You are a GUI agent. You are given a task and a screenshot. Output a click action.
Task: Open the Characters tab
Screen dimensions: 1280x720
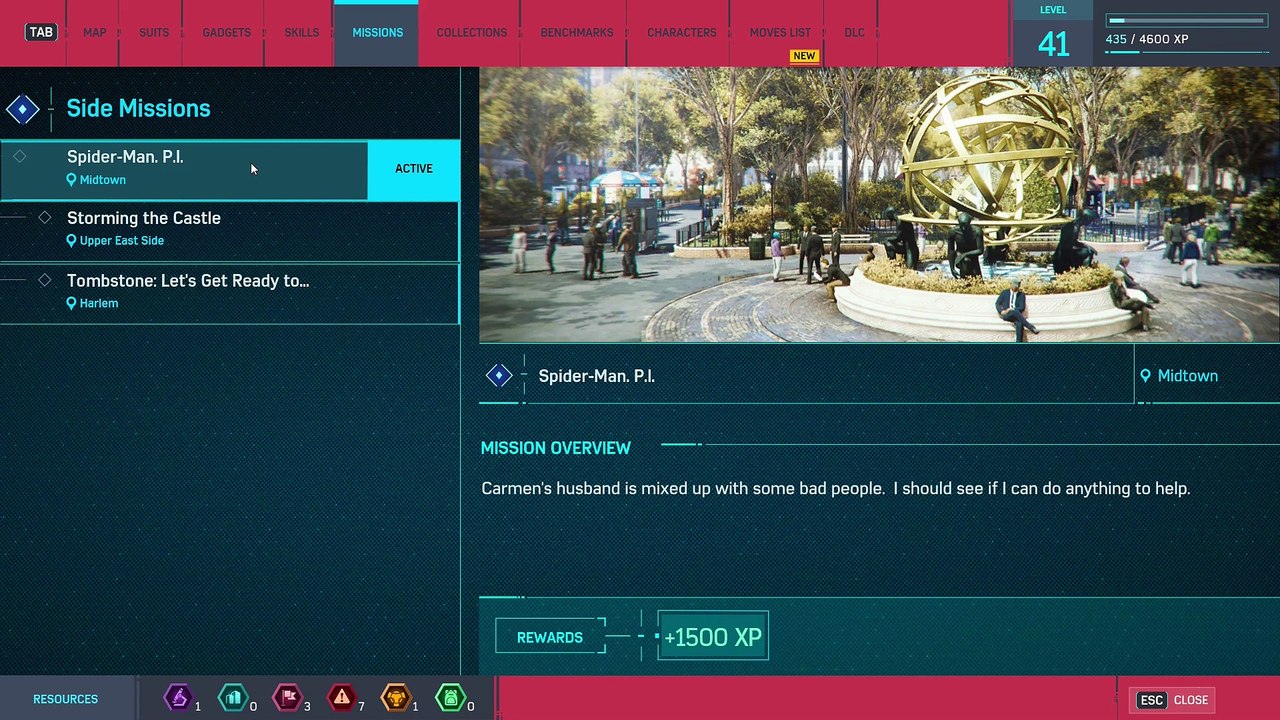coord(681,33)
